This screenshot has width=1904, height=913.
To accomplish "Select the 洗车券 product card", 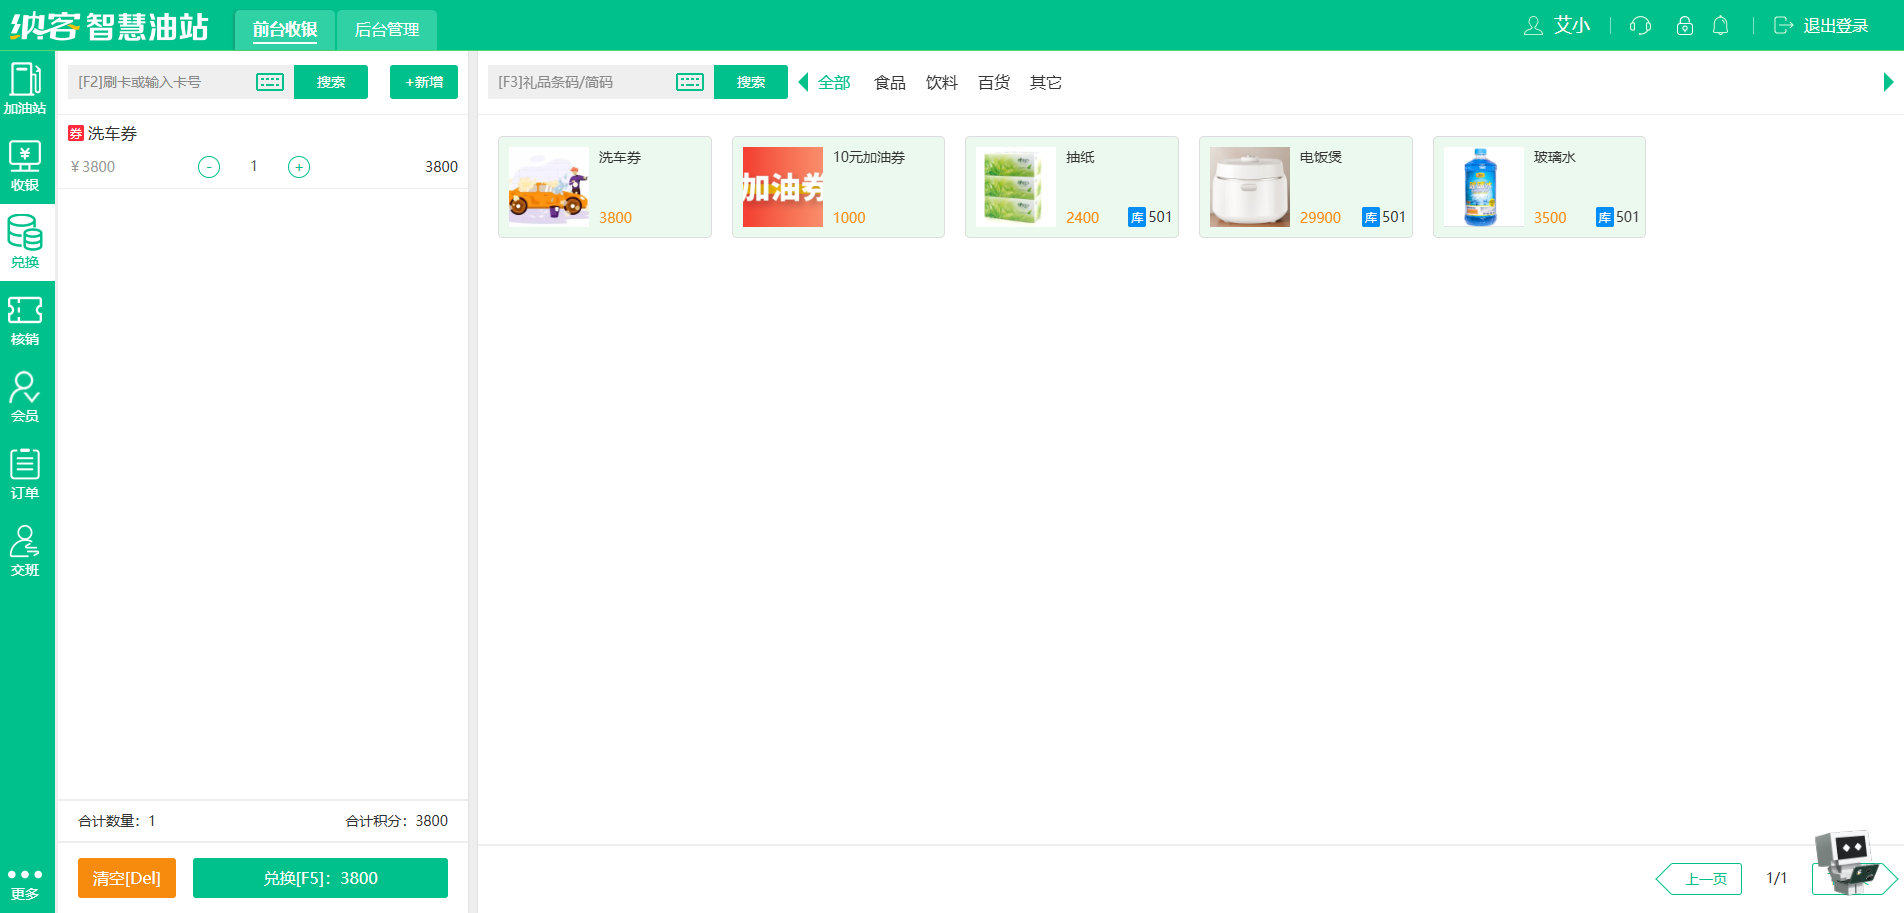I will coord(605,187).
